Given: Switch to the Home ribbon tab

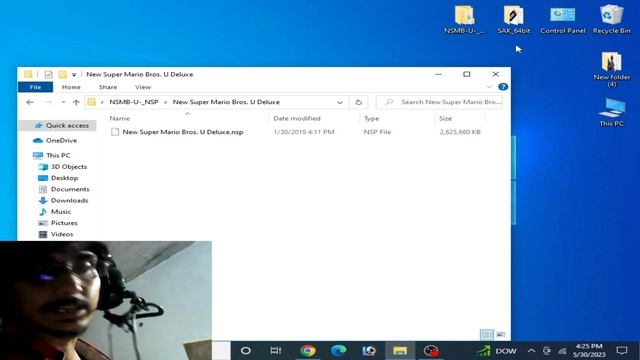Looking at the screenshot, I should pyautogui.click(x=71, y=87).
